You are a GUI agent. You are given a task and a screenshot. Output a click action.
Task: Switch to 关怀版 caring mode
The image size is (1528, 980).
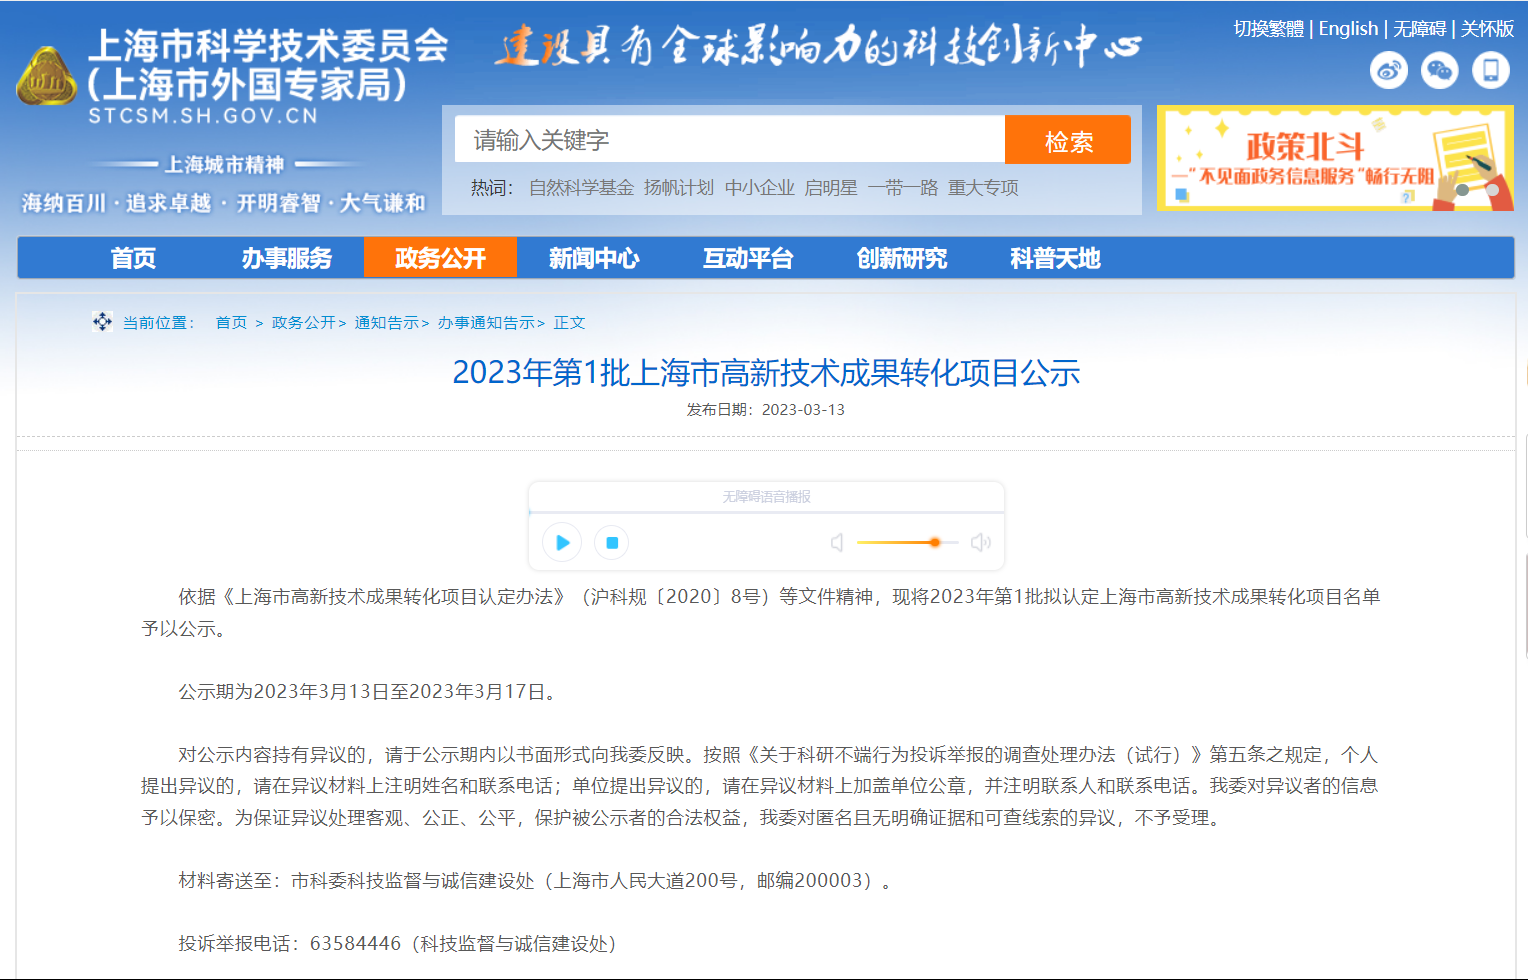(x=1489, y=29)
